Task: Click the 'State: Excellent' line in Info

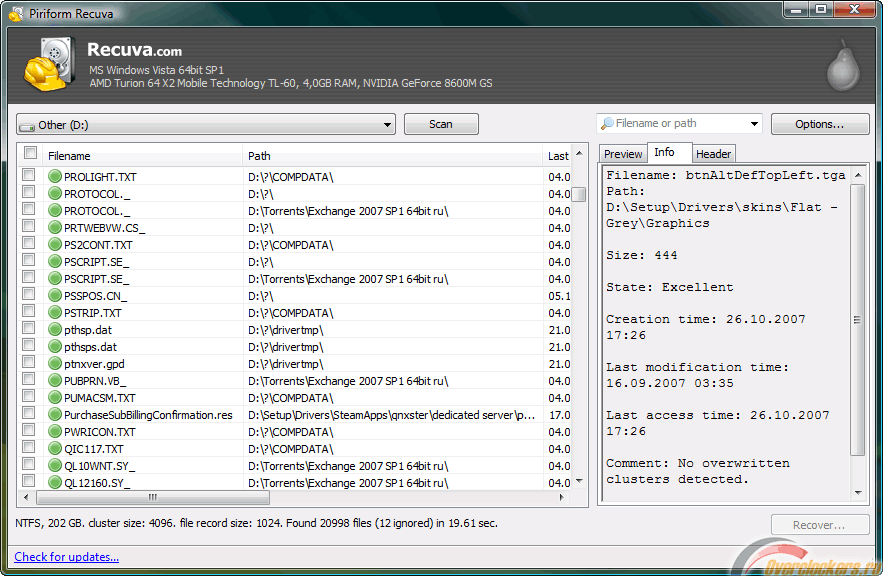Action: coord(670,287)
